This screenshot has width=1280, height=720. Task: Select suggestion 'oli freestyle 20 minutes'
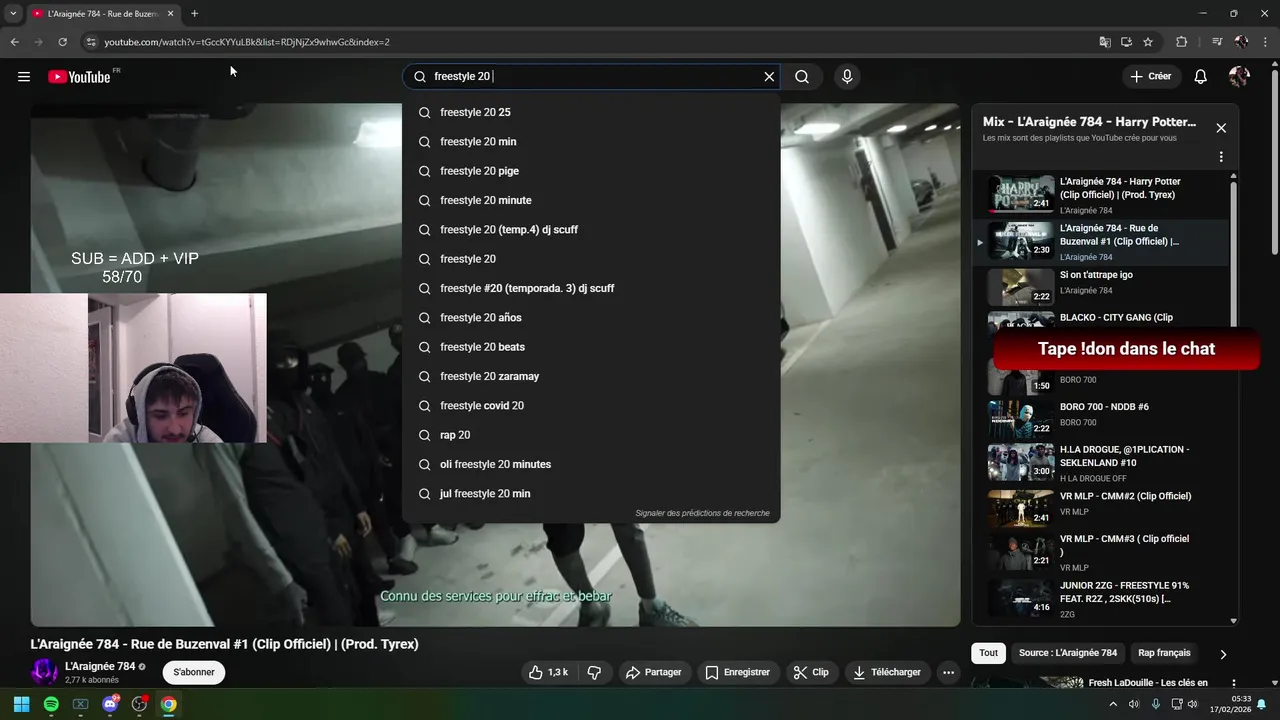[591, 464]
